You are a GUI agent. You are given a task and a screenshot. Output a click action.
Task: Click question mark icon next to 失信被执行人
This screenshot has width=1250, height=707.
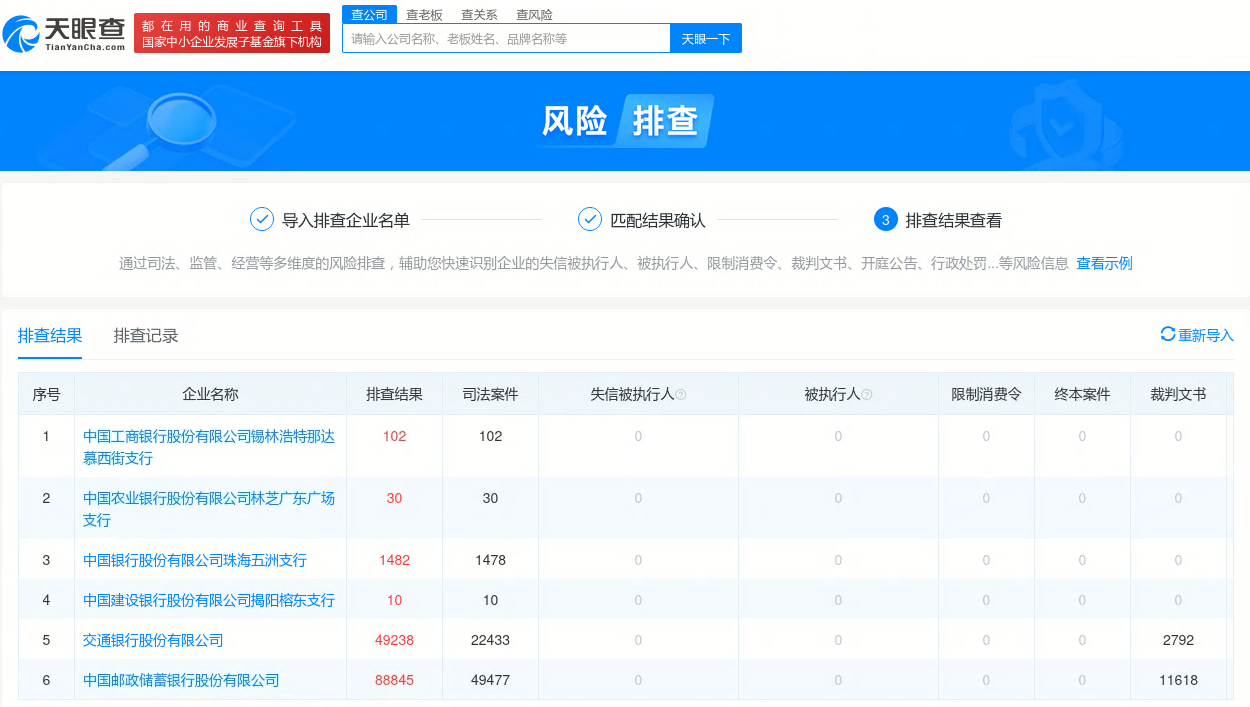pos(682,393)
